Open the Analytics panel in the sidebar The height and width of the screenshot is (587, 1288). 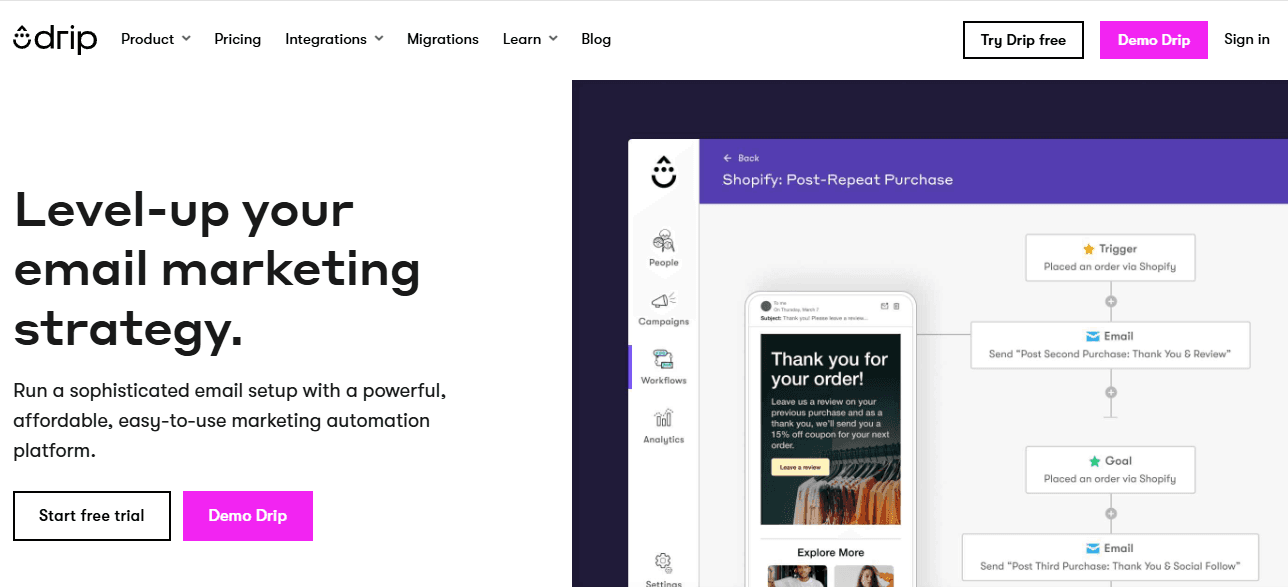point(662,424)
